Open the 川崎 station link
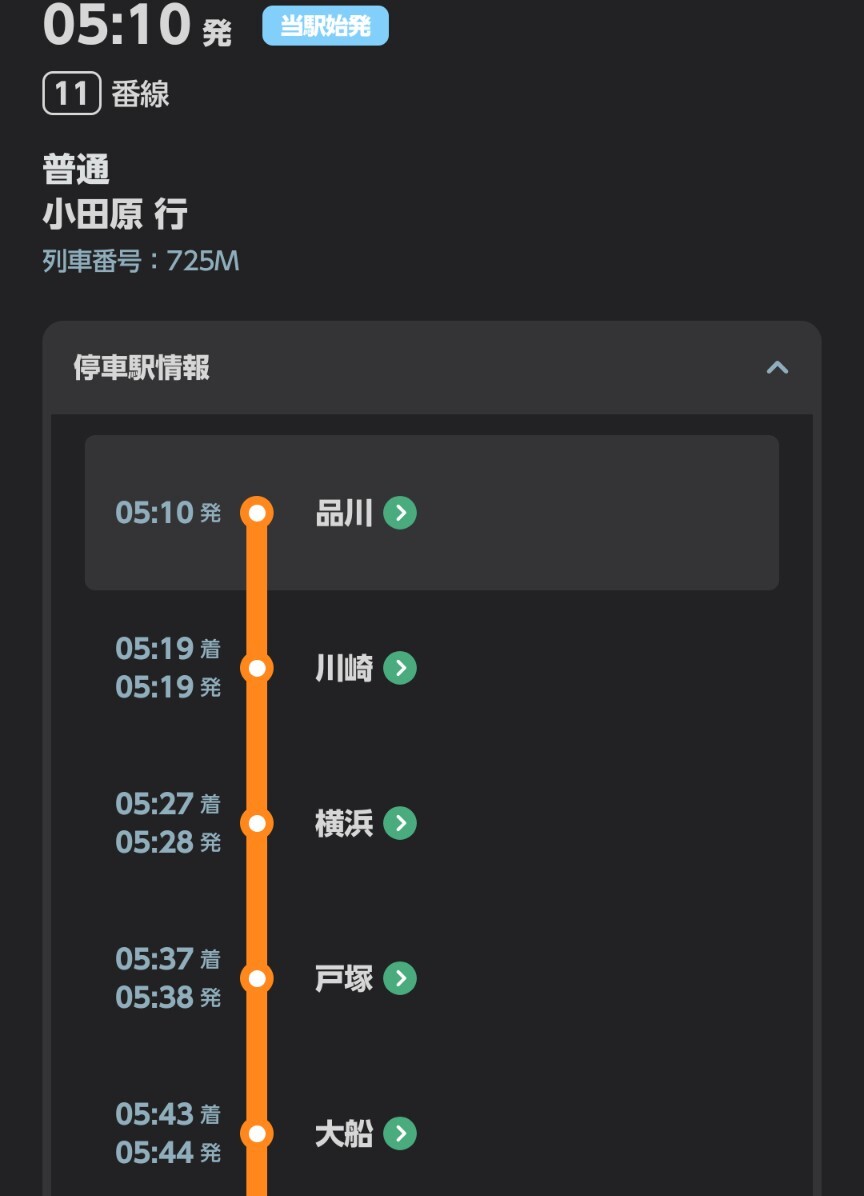864x1196 pixels. click(344, 668)
